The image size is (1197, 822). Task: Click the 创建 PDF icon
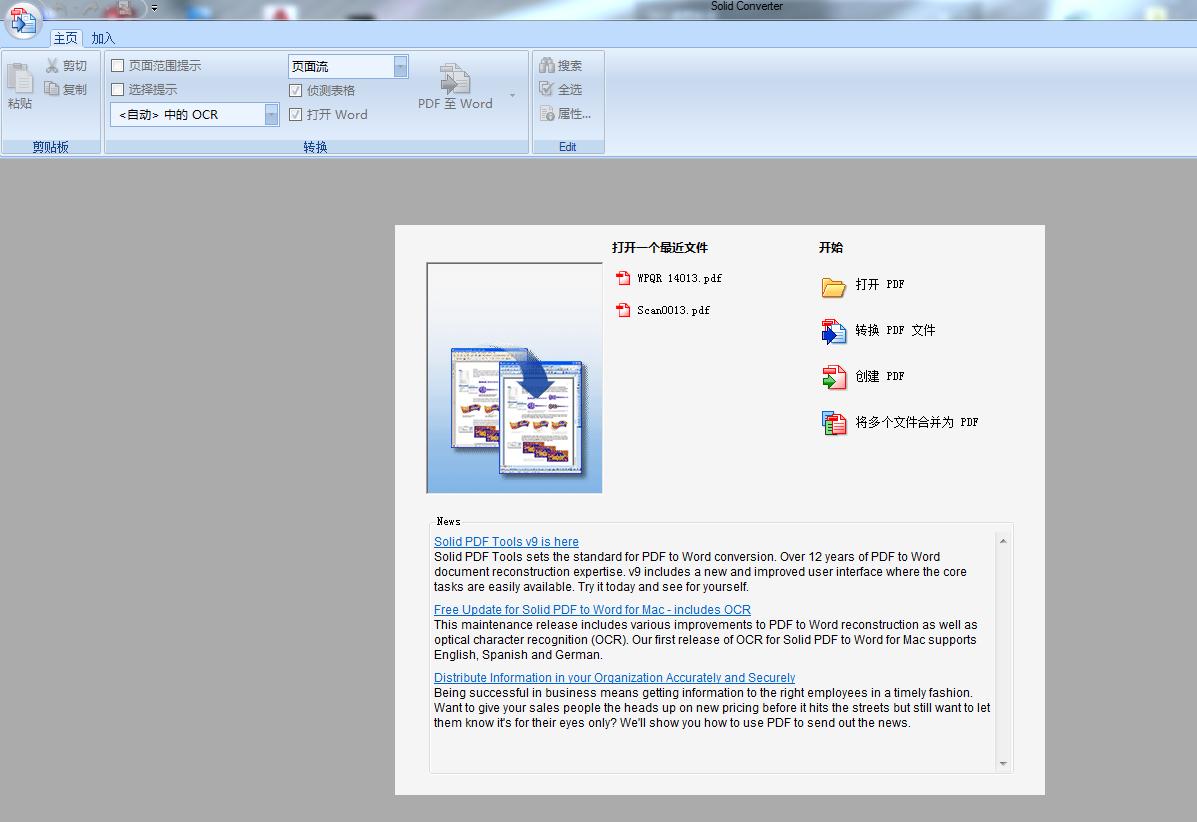coord(834,377)
